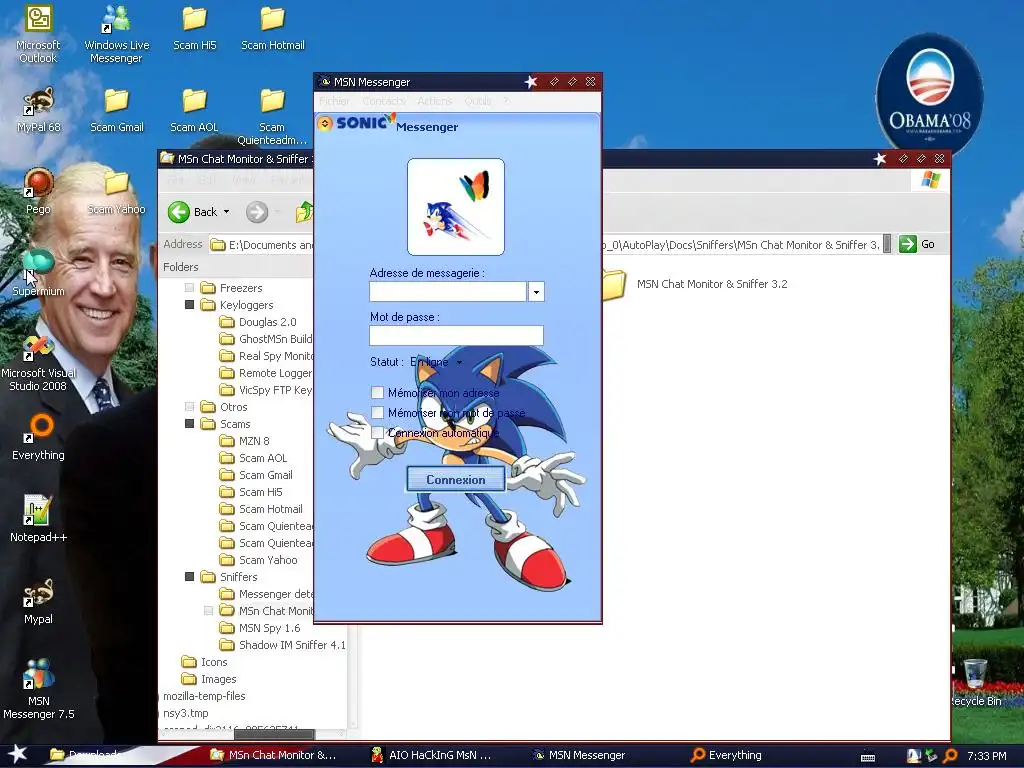This screenshot has height=768, width=1024.
Task: Click the orange Everything search tray icon
Action: 950,755
